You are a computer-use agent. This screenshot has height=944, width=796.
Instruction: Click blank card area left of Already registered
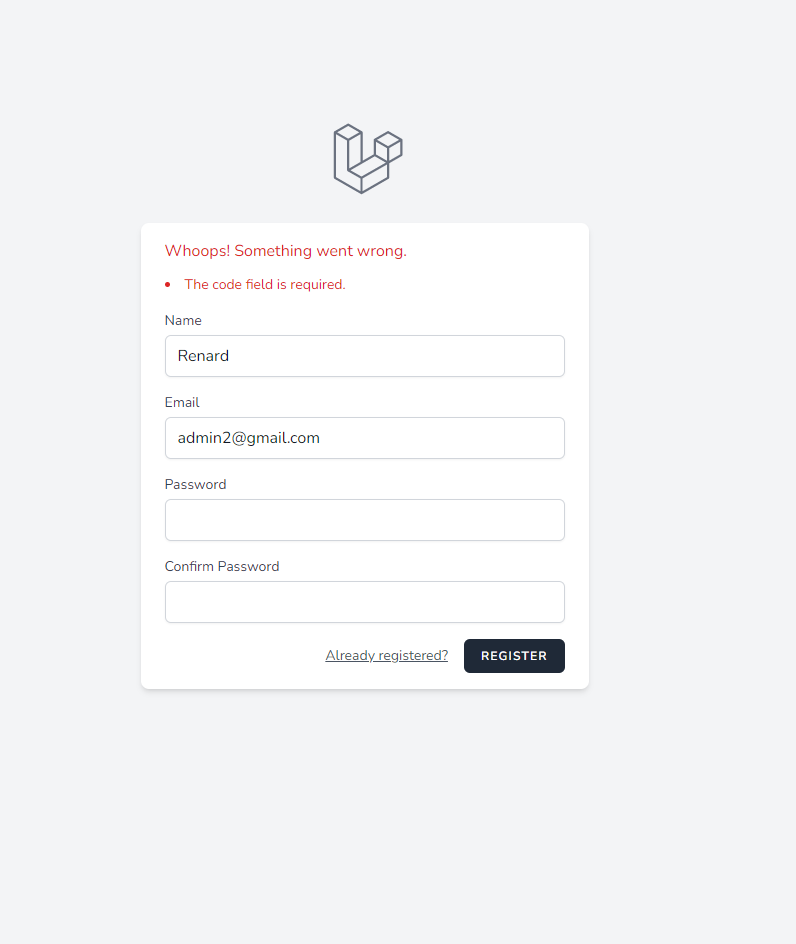coord(241,656)
